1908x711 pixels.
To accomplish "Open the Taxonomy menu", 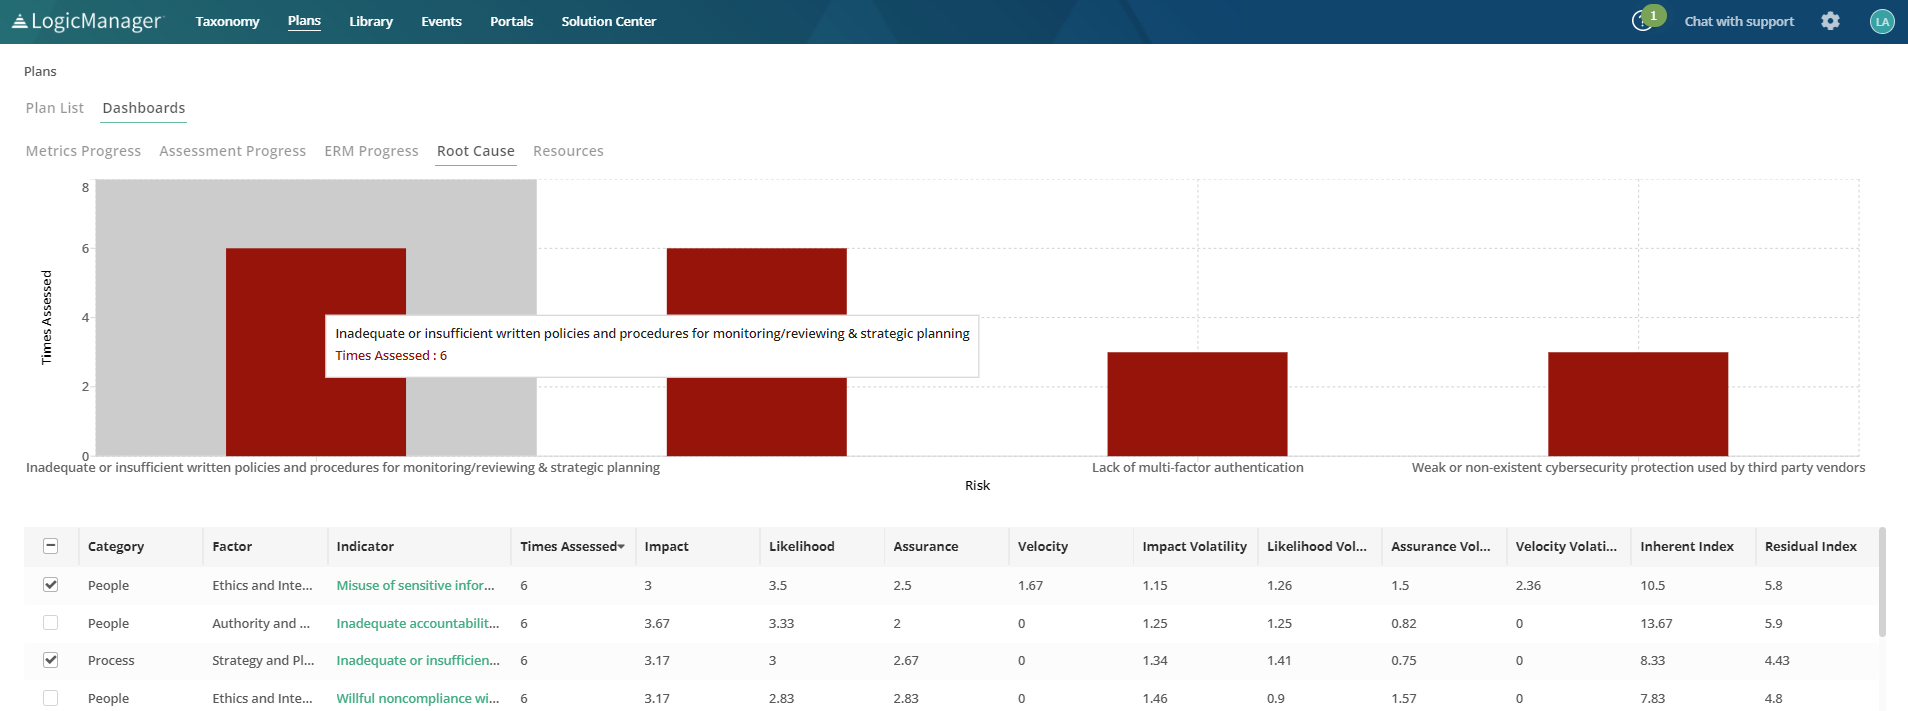I will click(x=227, y=21).
